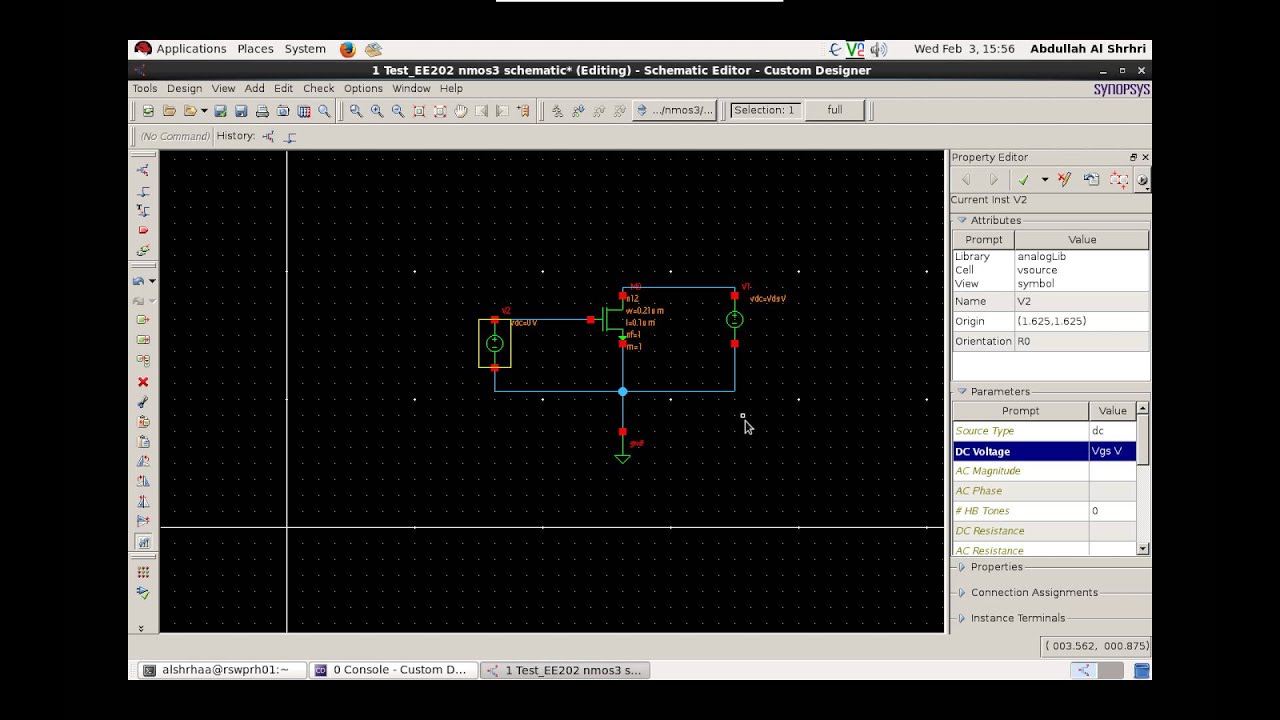Click the Zoom In magnifier icon
The height and width of the screenshot is (720, 1280).
(377, 111)
